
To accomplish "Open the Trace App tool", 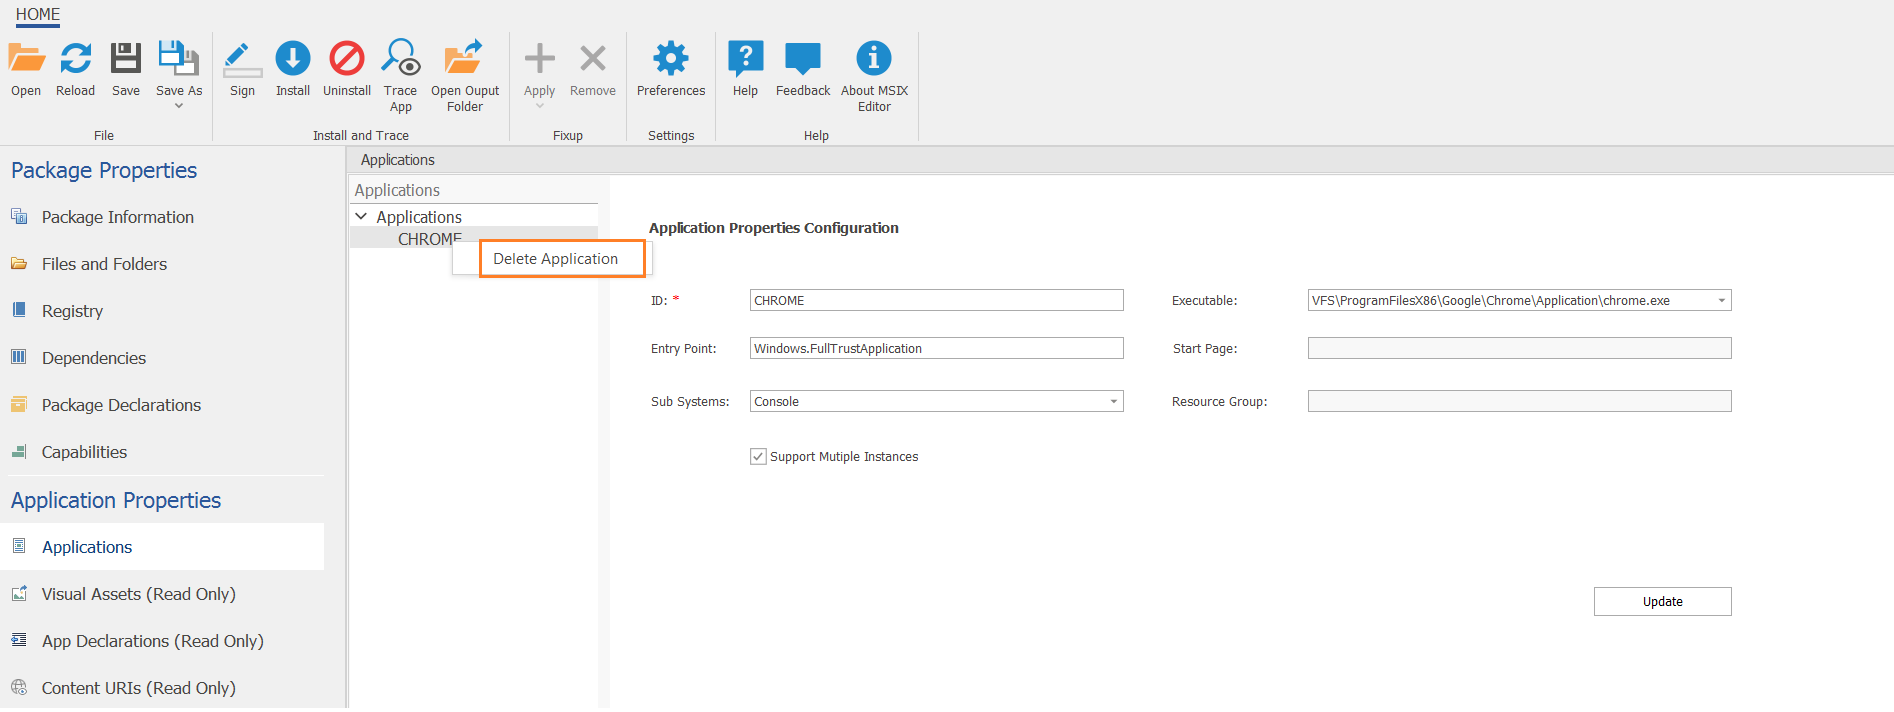I will [x=400, y=59].
